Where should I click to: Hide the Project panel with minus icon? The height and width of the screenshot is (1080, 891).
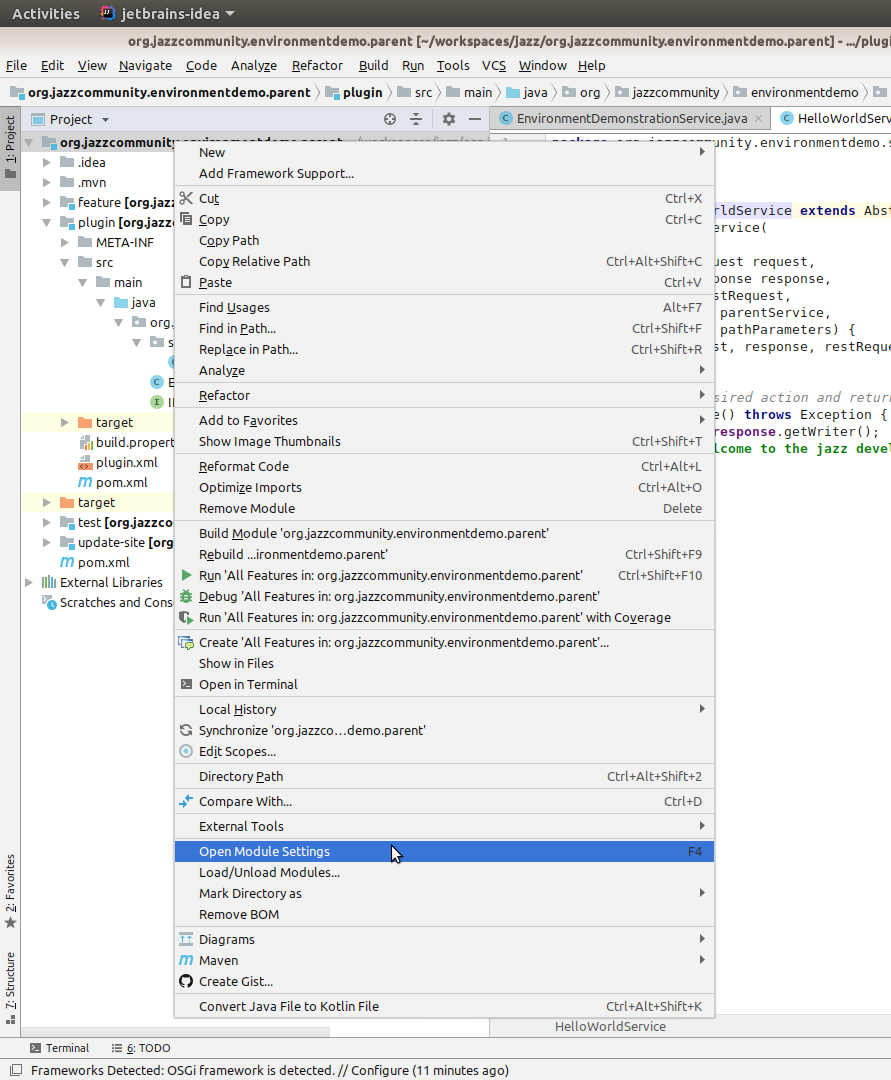pos(474,119)
